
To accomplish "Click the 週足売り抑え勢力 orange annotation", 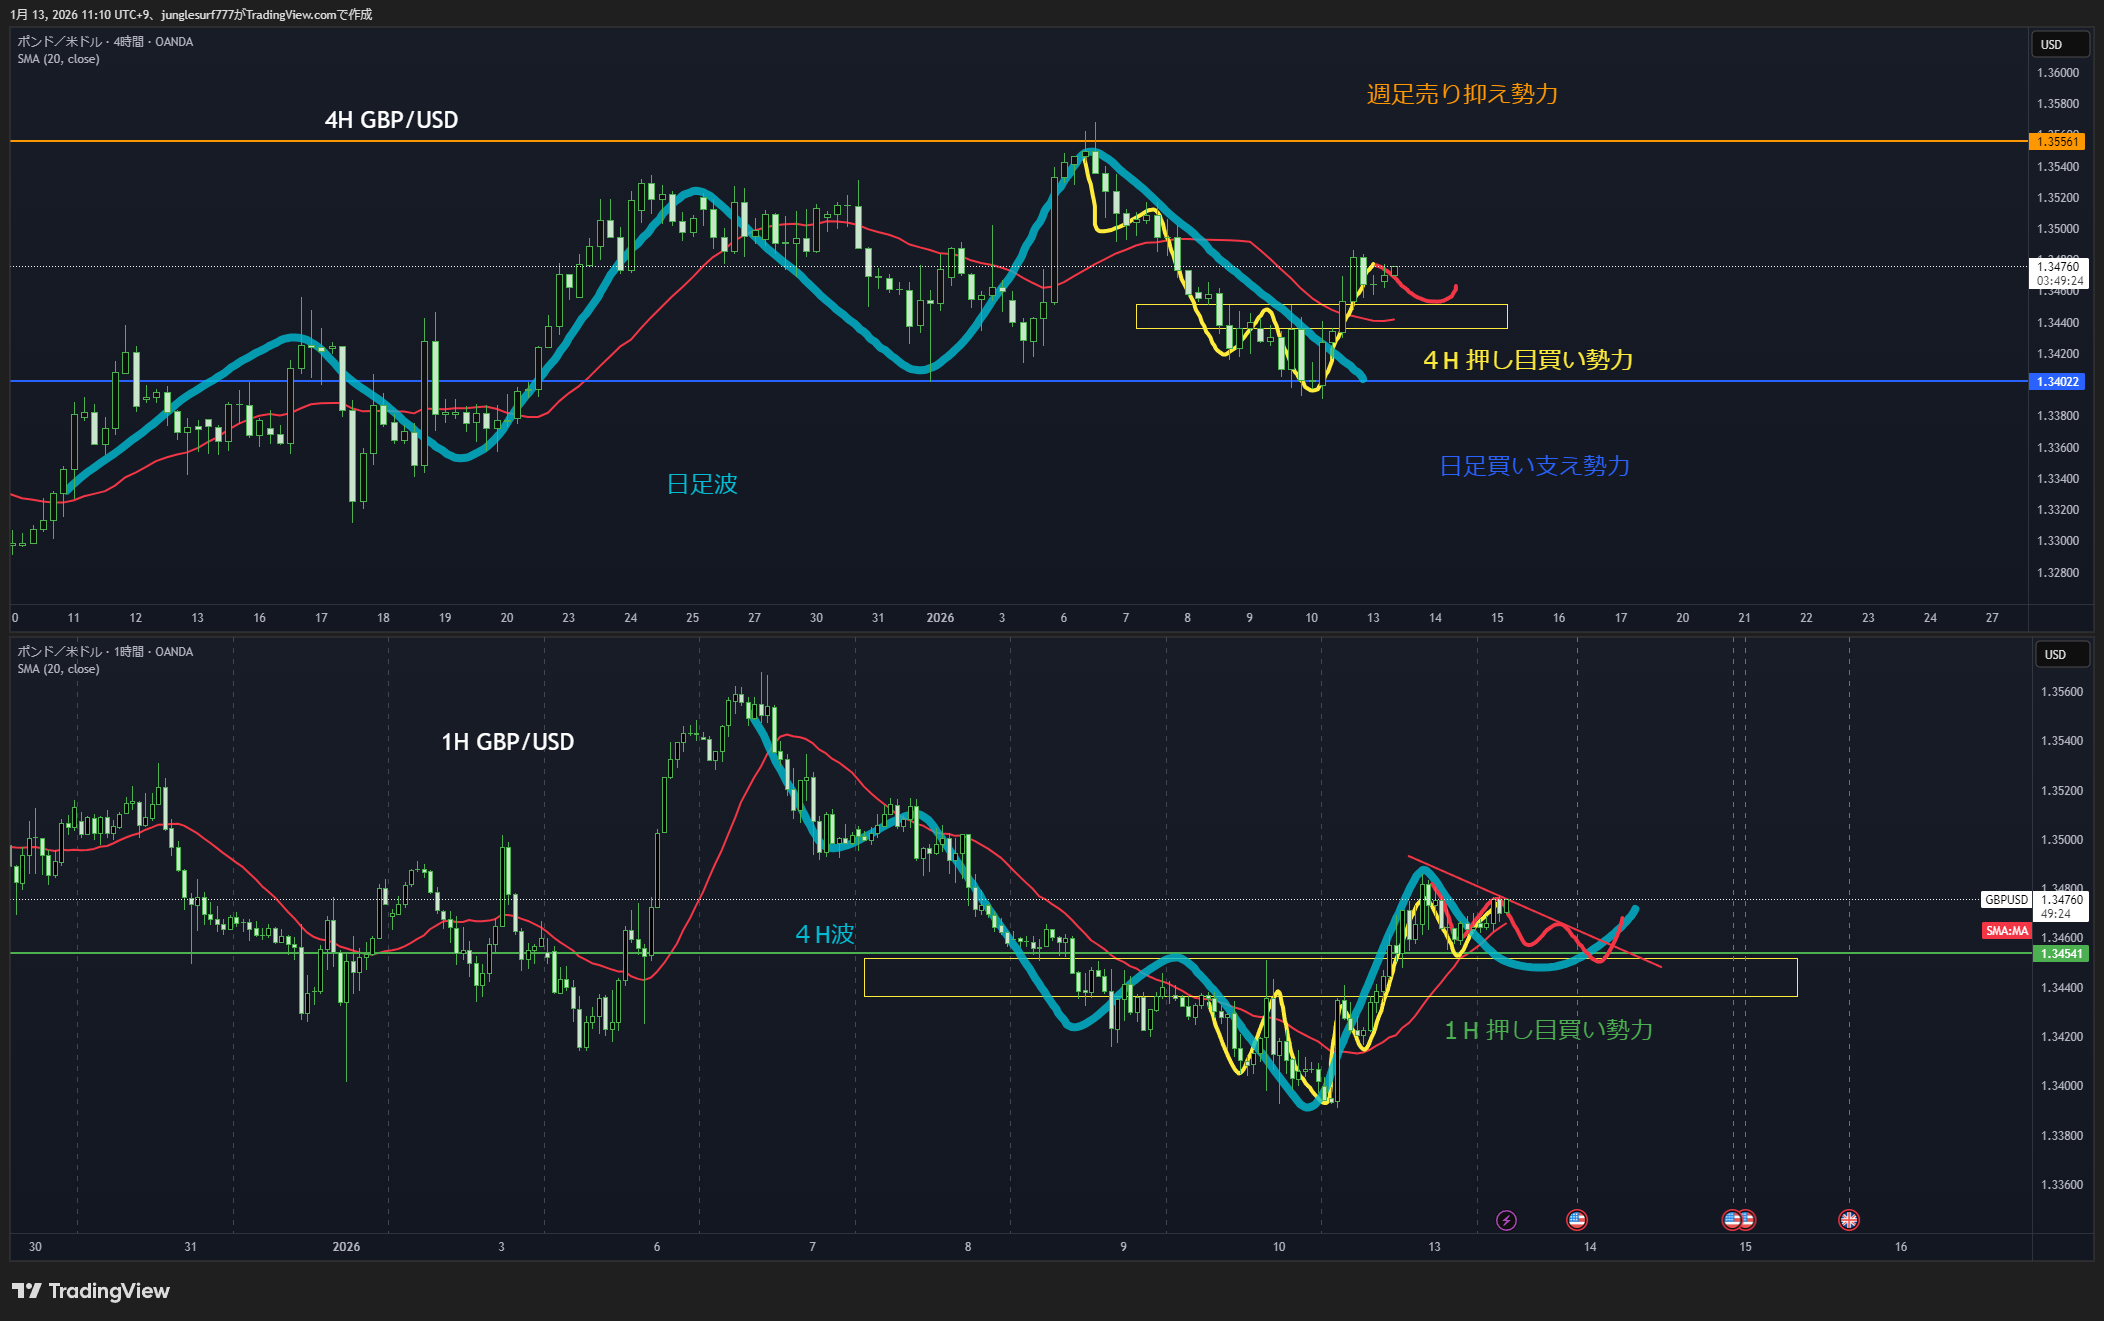I will tap(1462, 94).
